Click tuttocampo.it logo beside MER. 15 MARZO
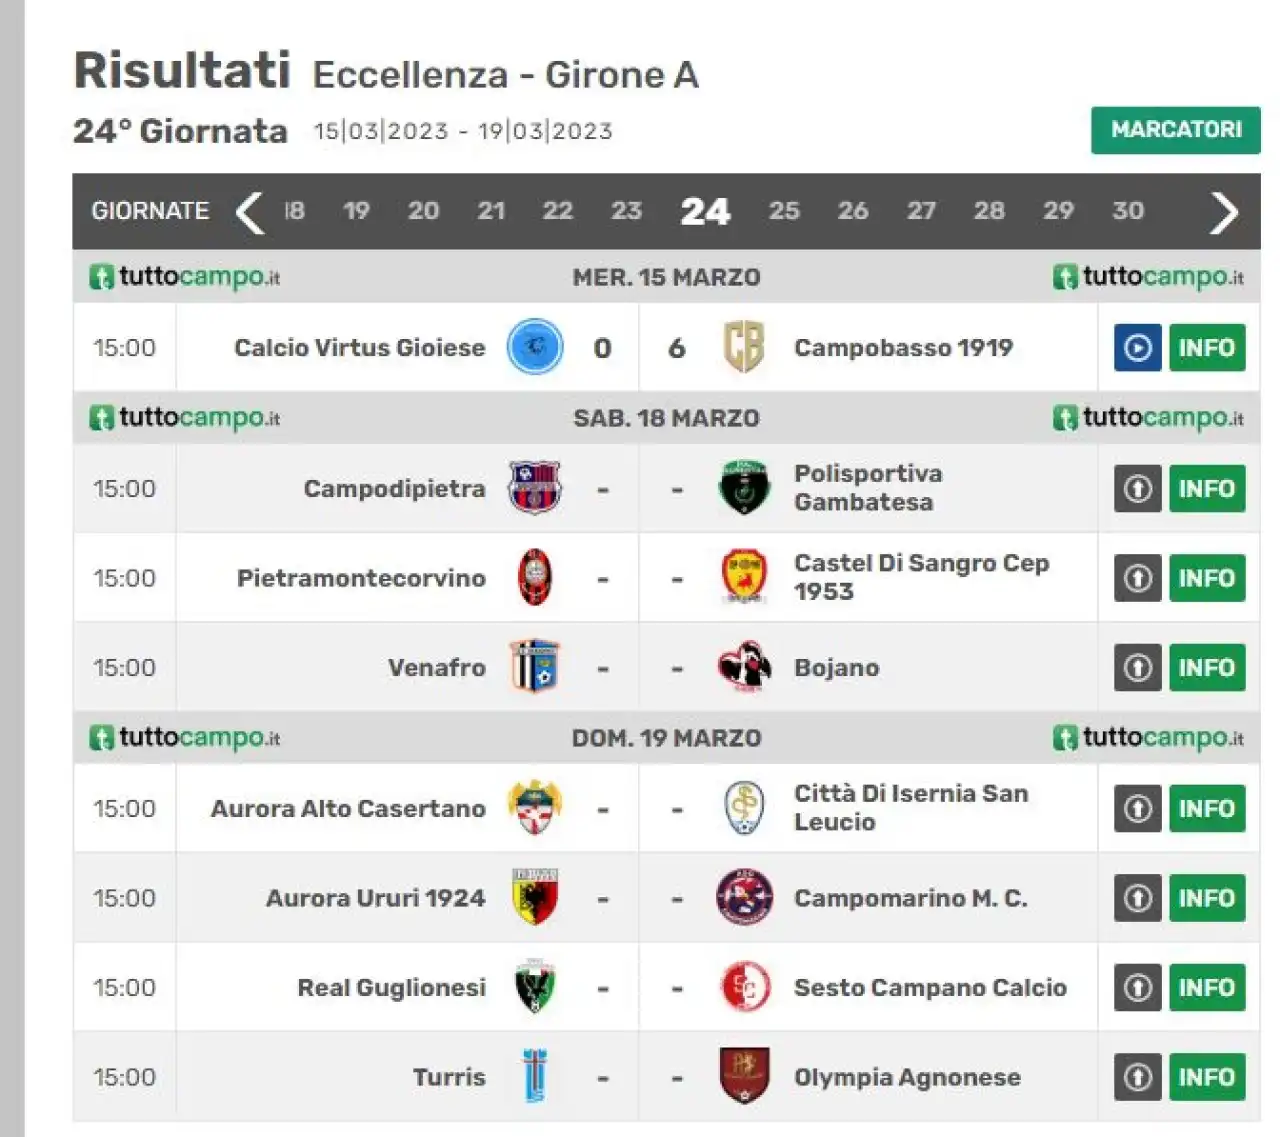The image size is (1280, 1137). (x=185, y=277)
